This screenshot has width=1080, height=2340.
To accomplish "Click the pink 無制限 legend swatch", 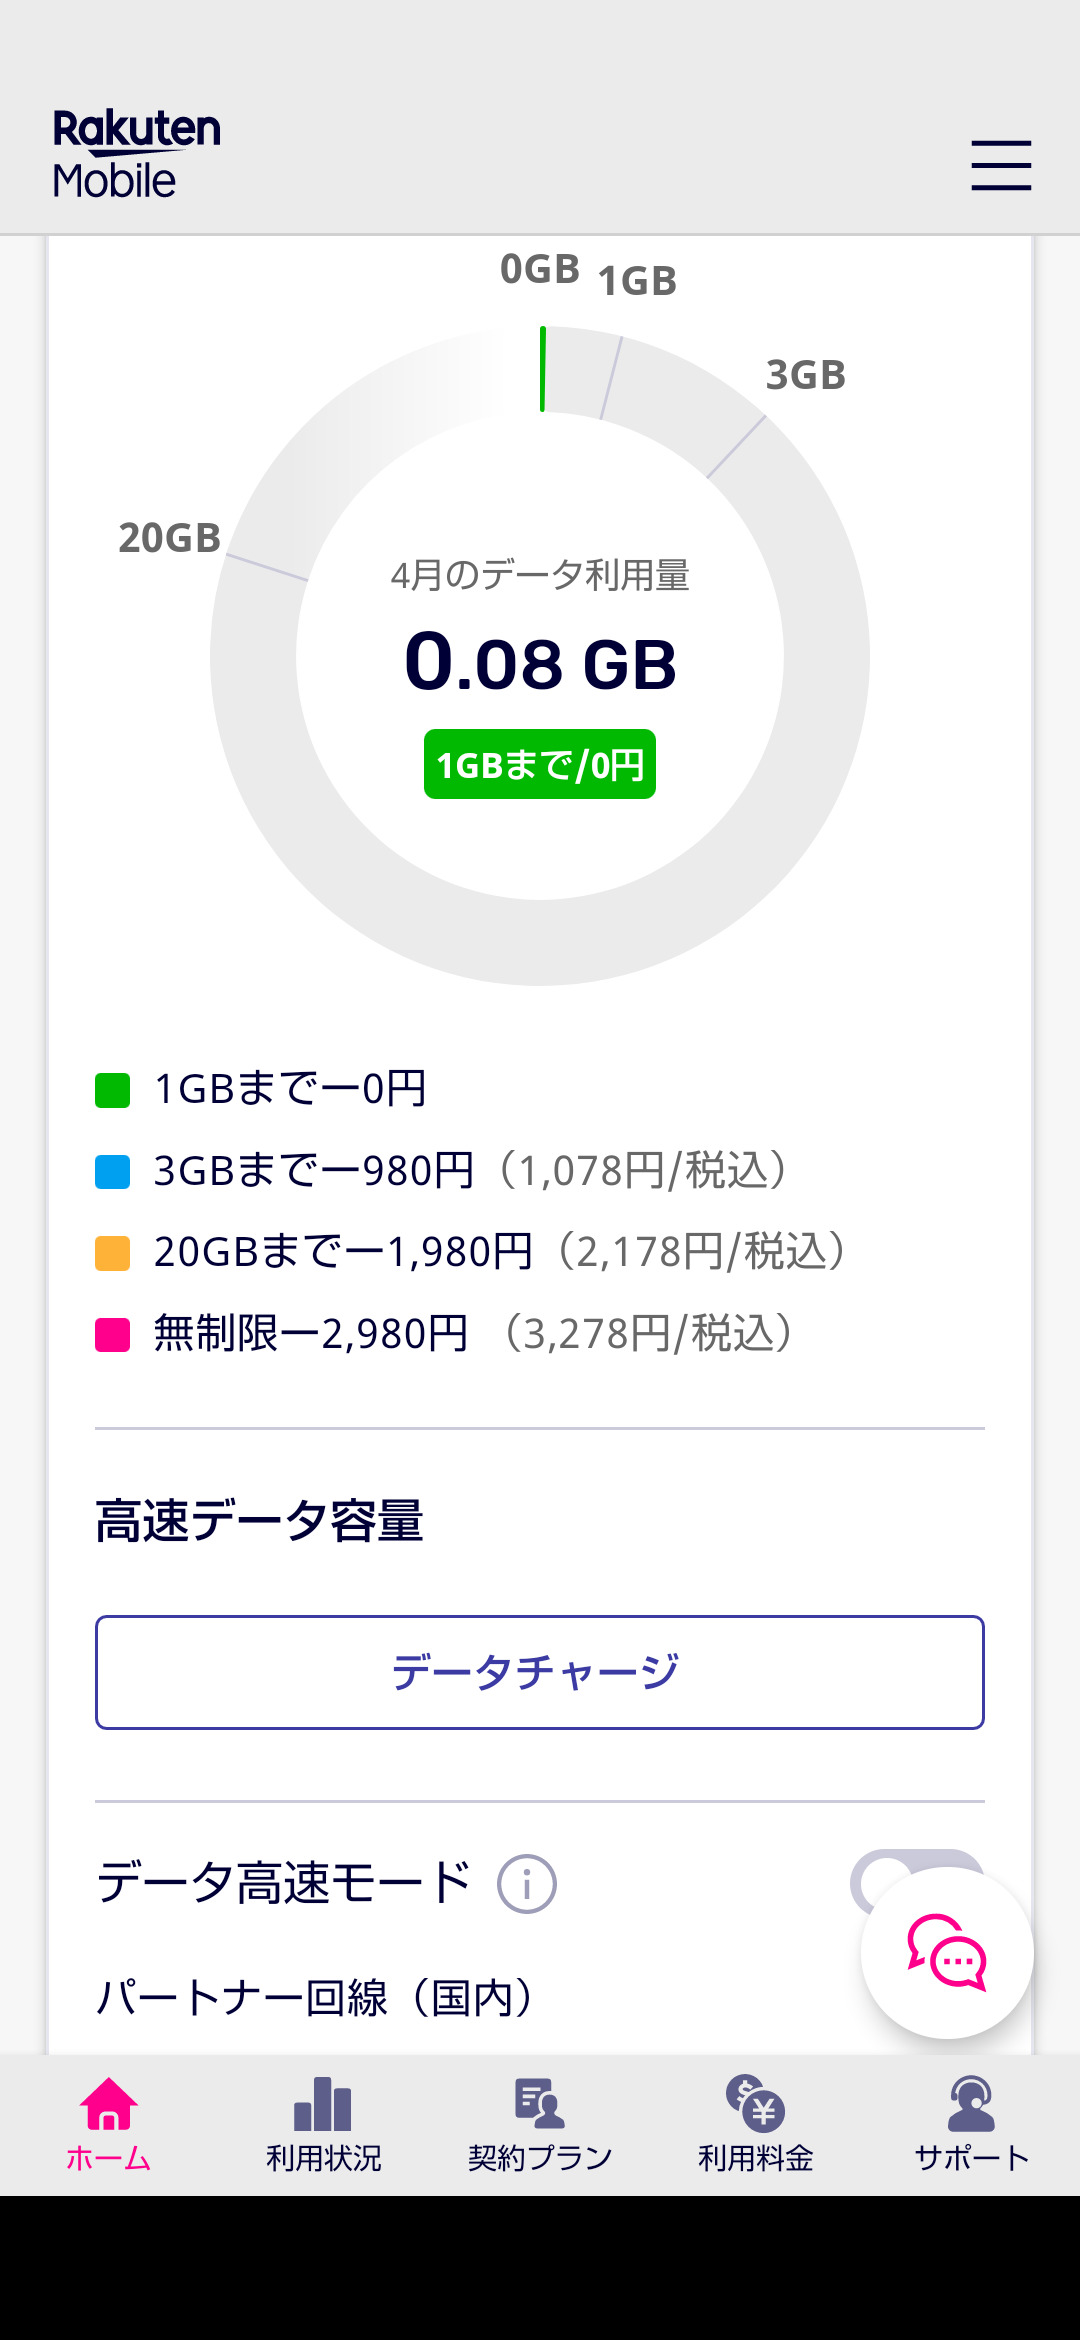I will 113,1335.
